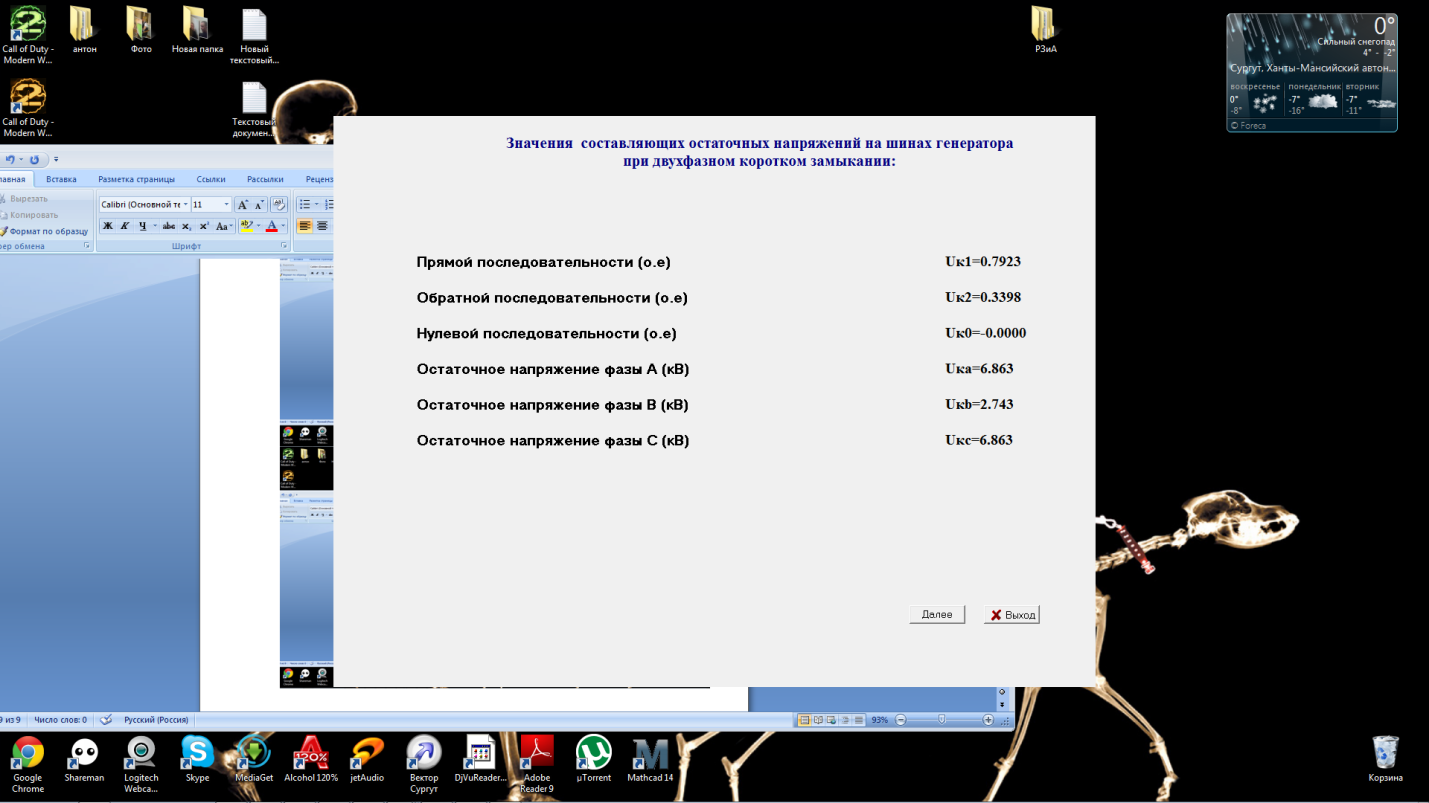Select the Draft view icon in status bar

point(858,720)
